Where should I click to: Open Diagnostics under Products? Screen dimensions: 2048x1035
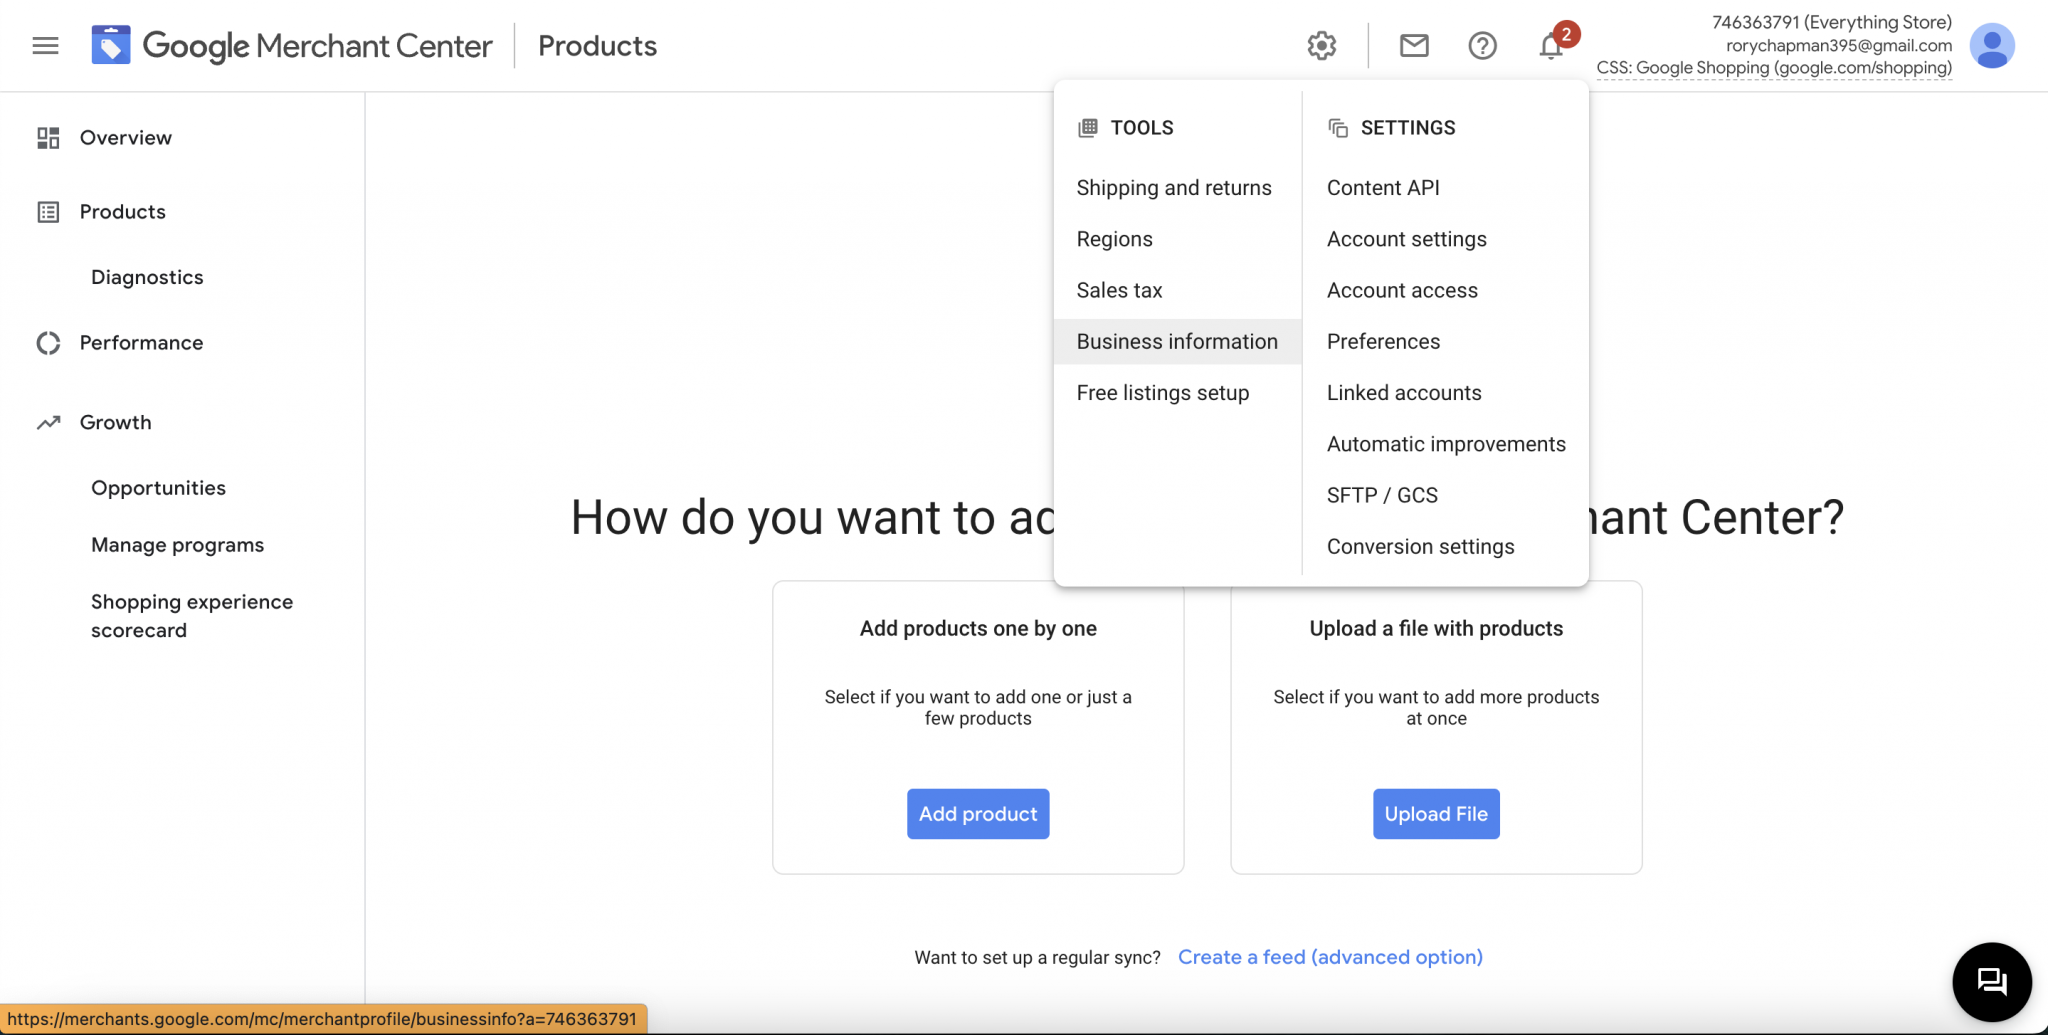147,278
